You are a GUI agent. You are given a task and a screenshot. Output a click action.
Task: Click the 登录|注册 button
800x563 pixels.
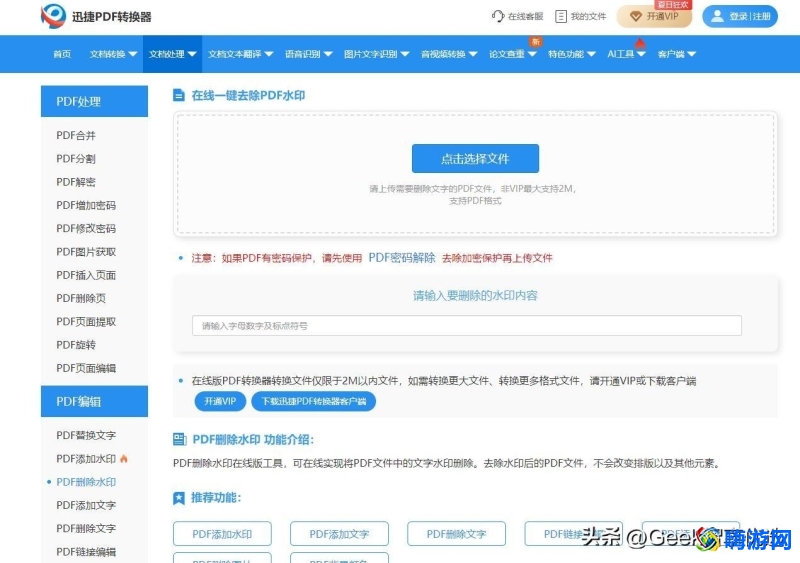[x=740, y=16]
